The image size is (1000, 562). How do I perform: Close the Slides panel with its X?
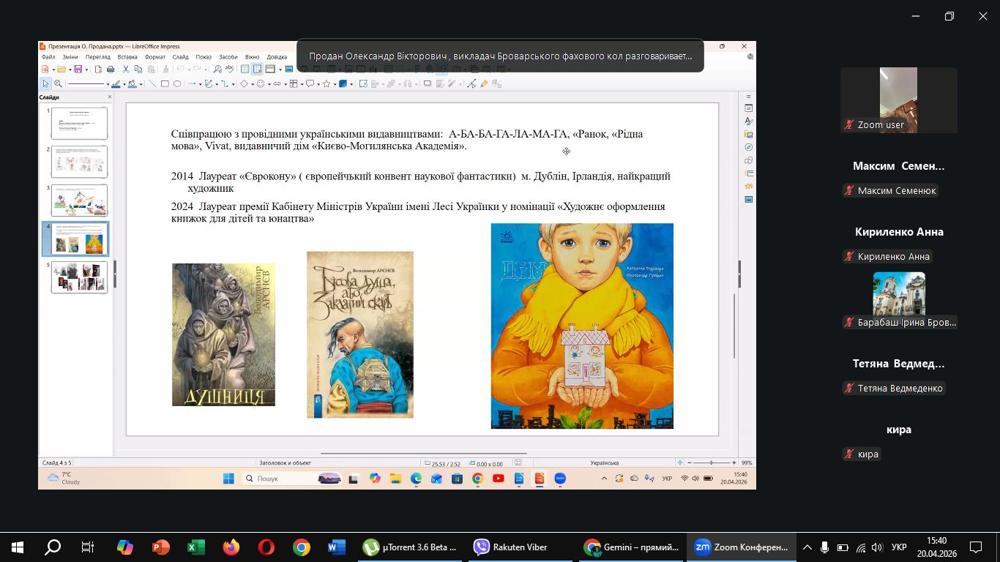(109, 98)
